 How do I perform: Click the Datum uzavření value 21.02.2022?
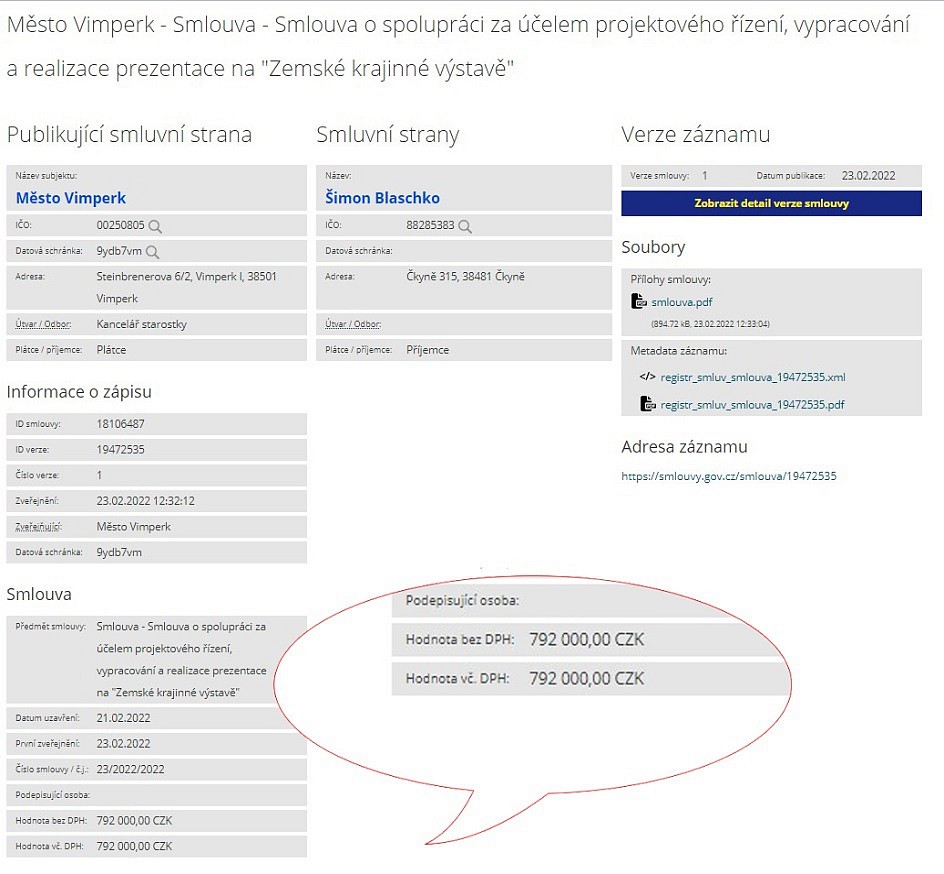[123, 718]
